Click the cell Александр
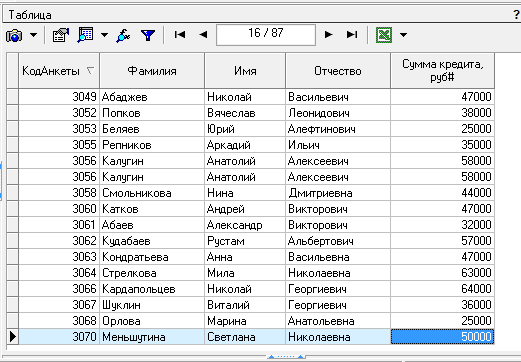The width and height of the screenshot is (521, 362). coord(245,225)
